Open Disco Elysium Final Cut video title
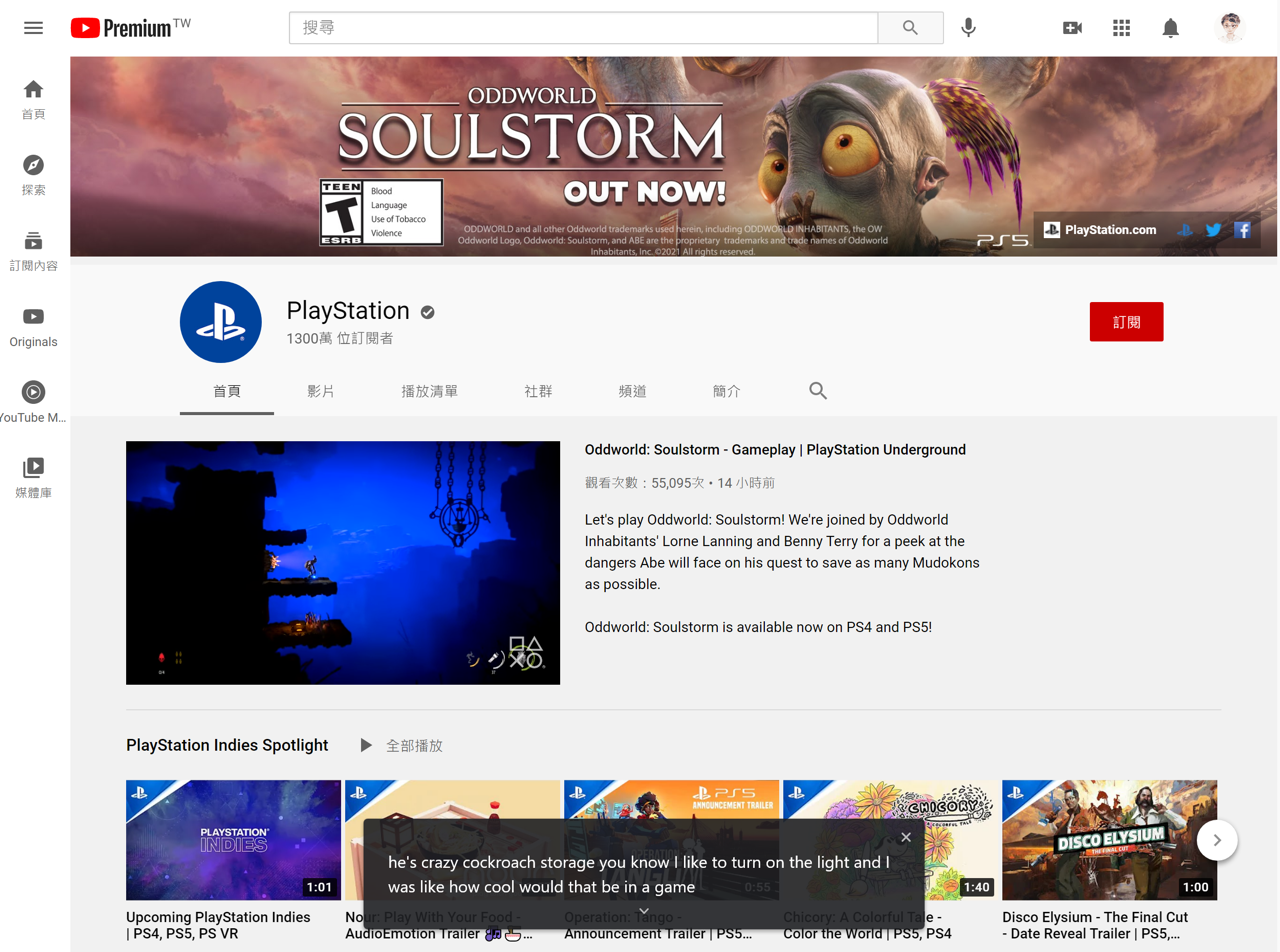Screen dimensions: 1280x952 1095,925
